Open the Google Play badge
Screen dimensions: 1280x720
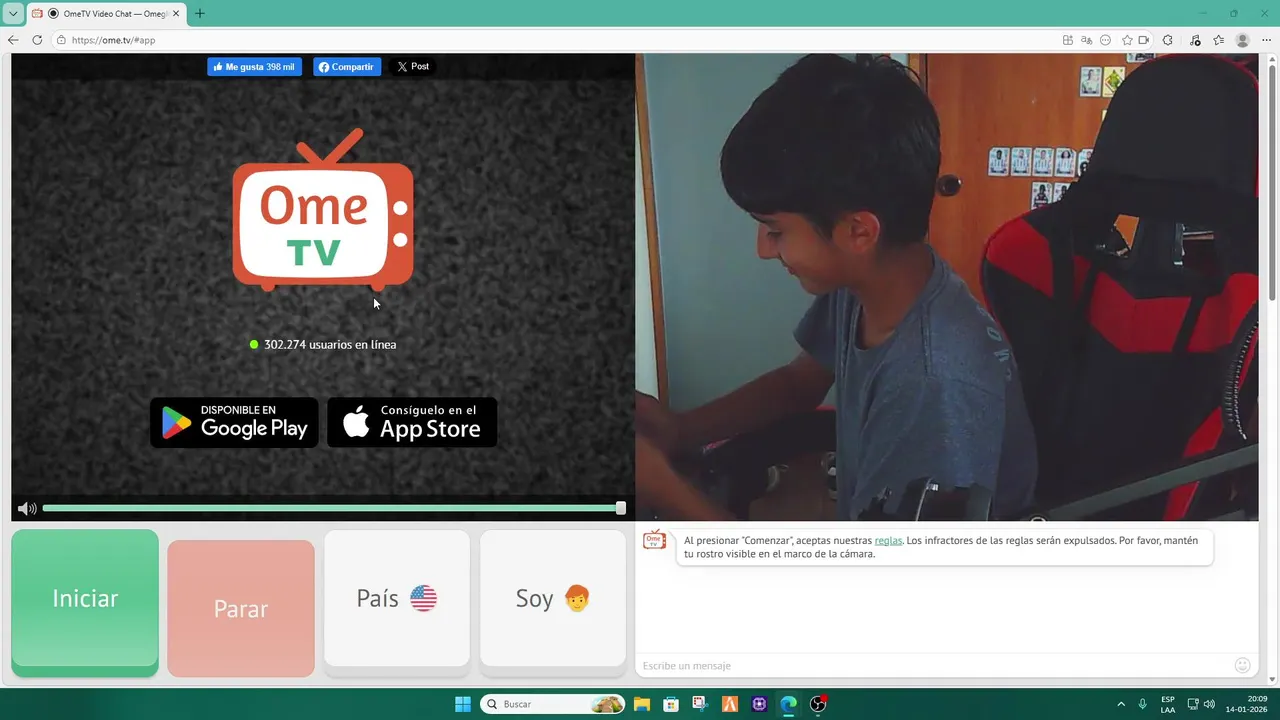(x=234, y=422)
